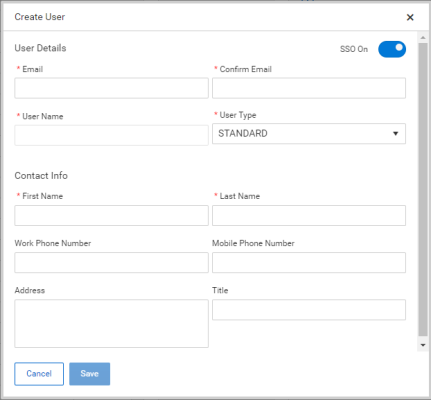The width and height of the screenshot is (431, 400).
Task: Click inside the Address text area
Action: pyautogui.click(x=111, y=324)
